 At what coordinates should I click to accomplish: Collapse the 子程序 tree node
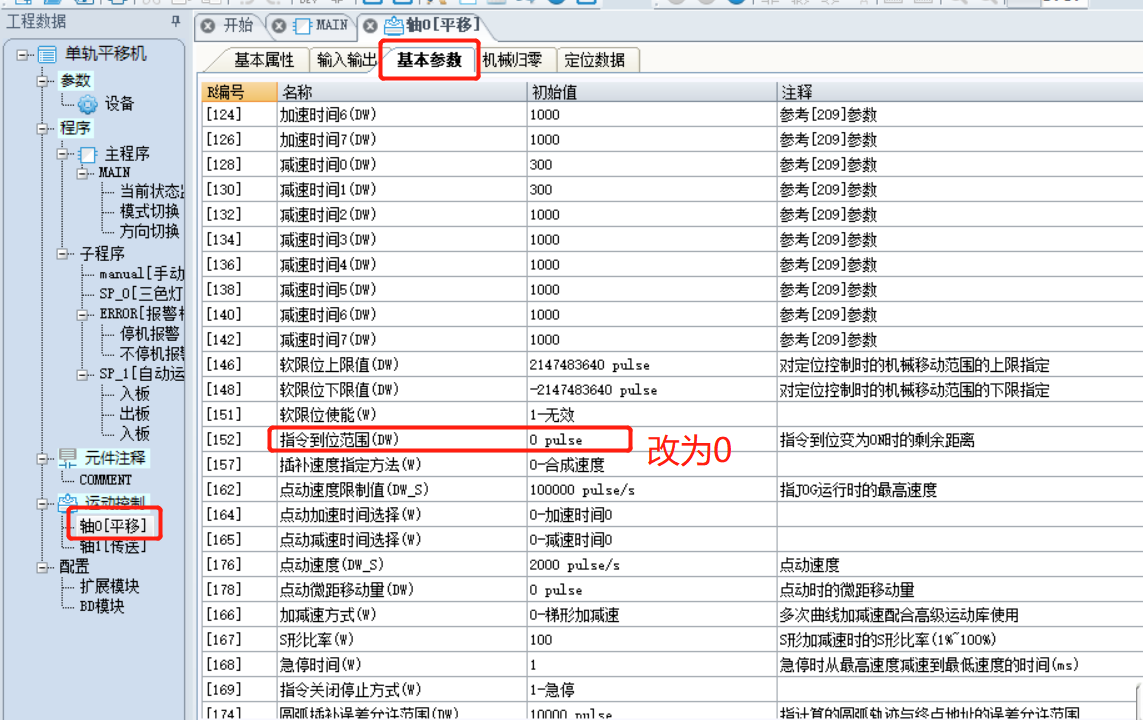tap(63, 254)
